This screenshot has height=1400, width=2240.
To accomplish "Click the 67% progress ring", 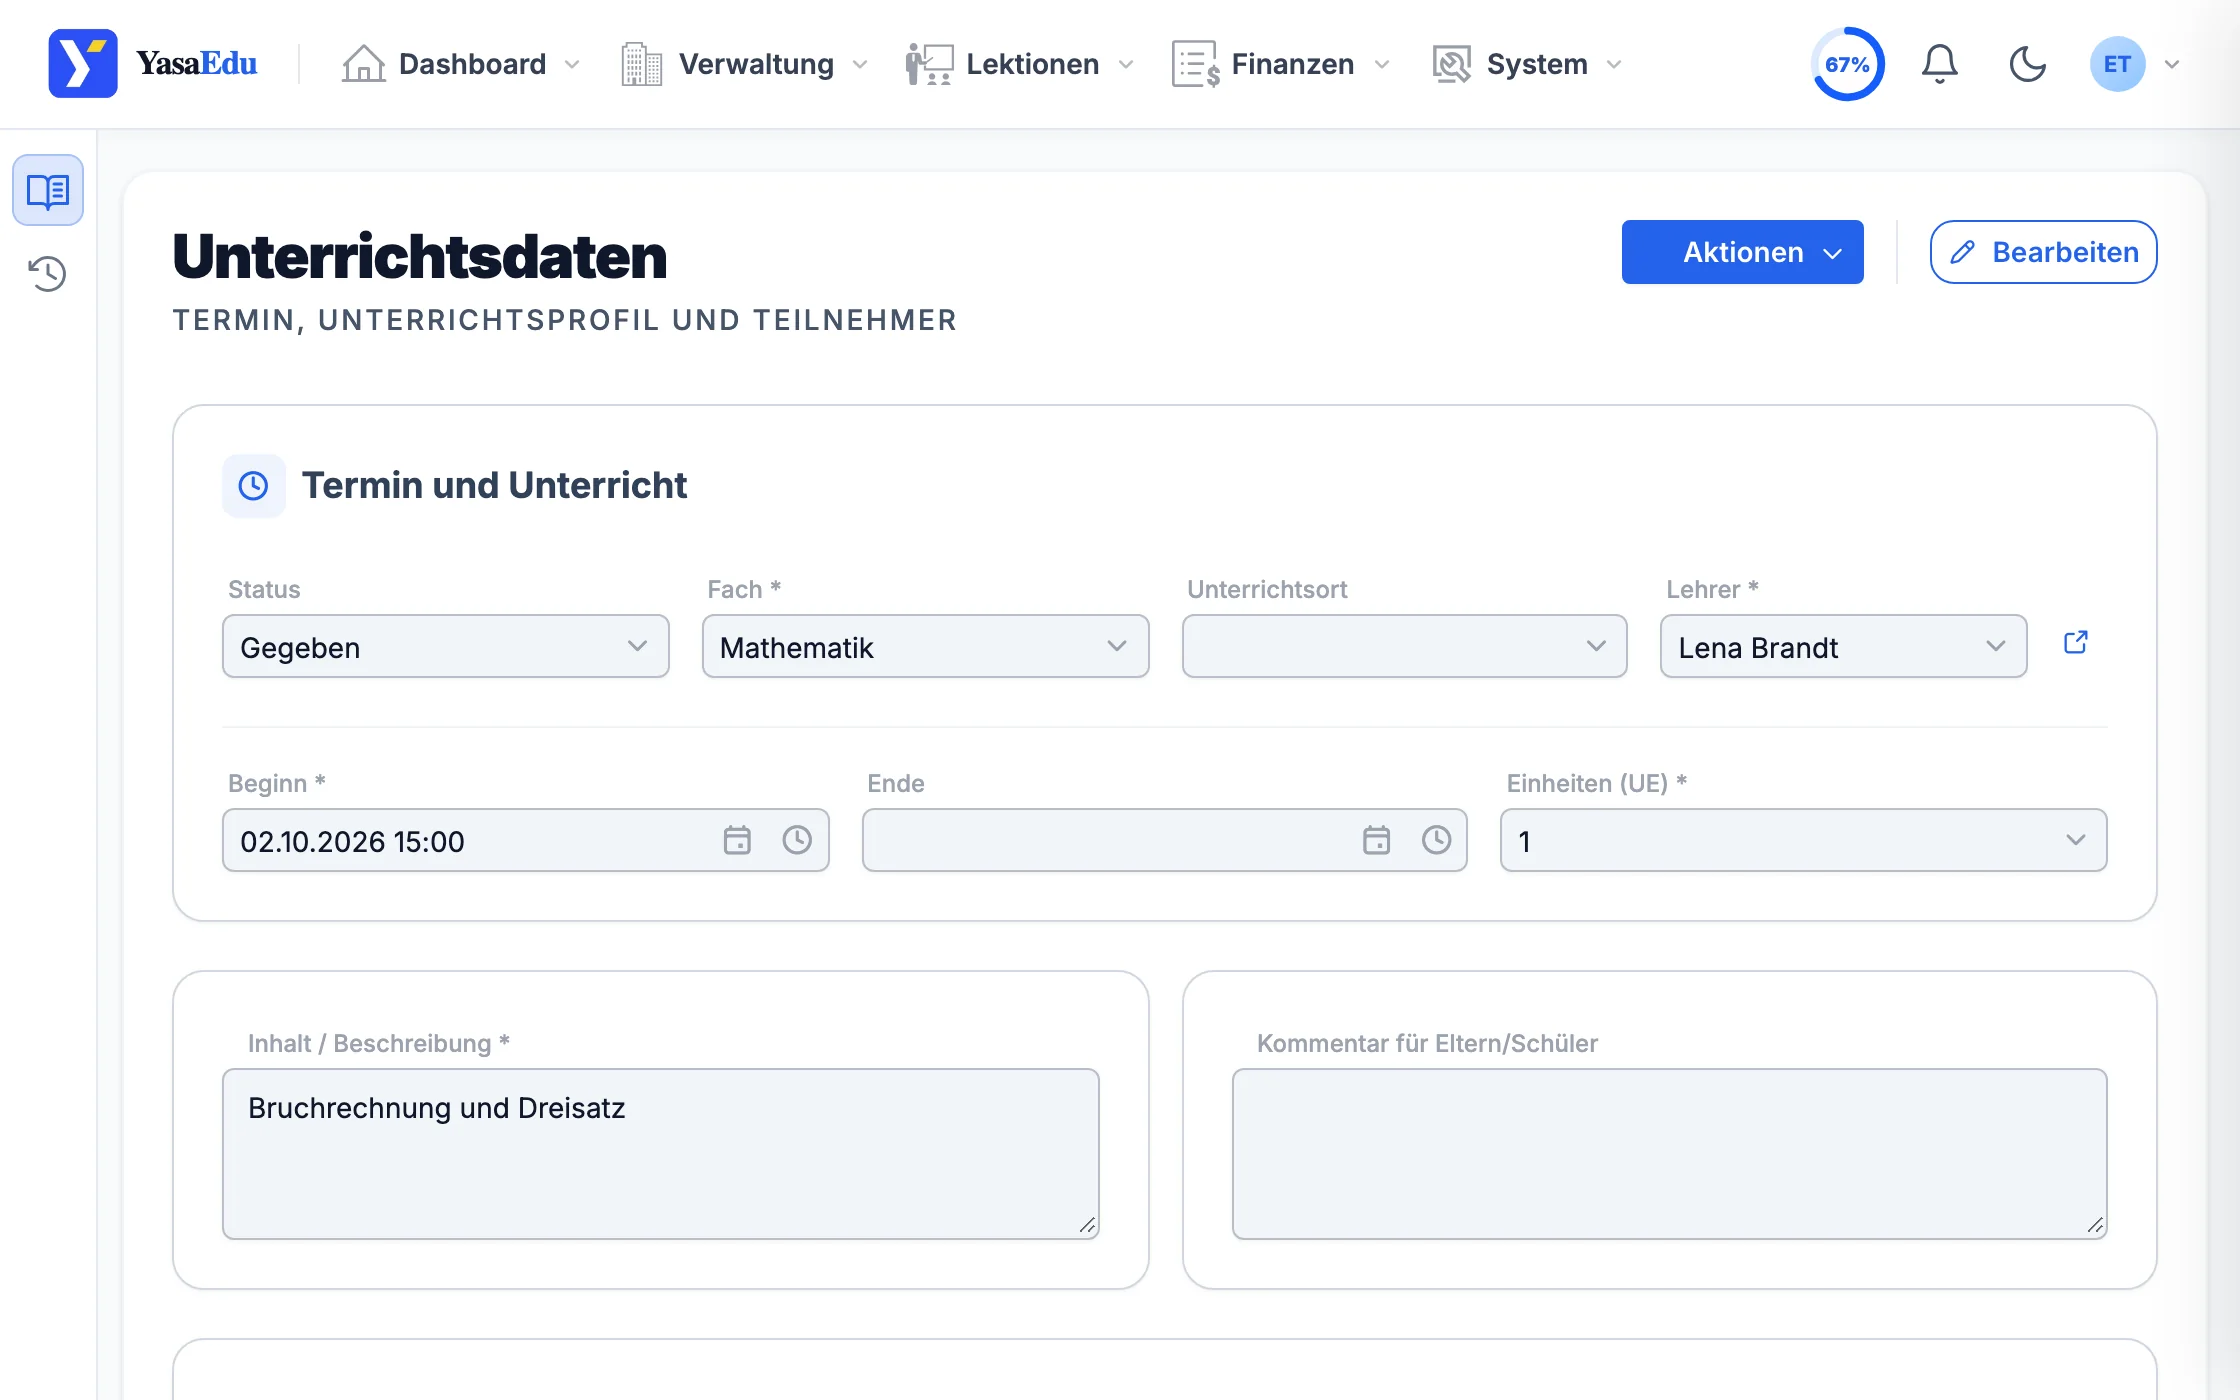I will (1847, 64).
